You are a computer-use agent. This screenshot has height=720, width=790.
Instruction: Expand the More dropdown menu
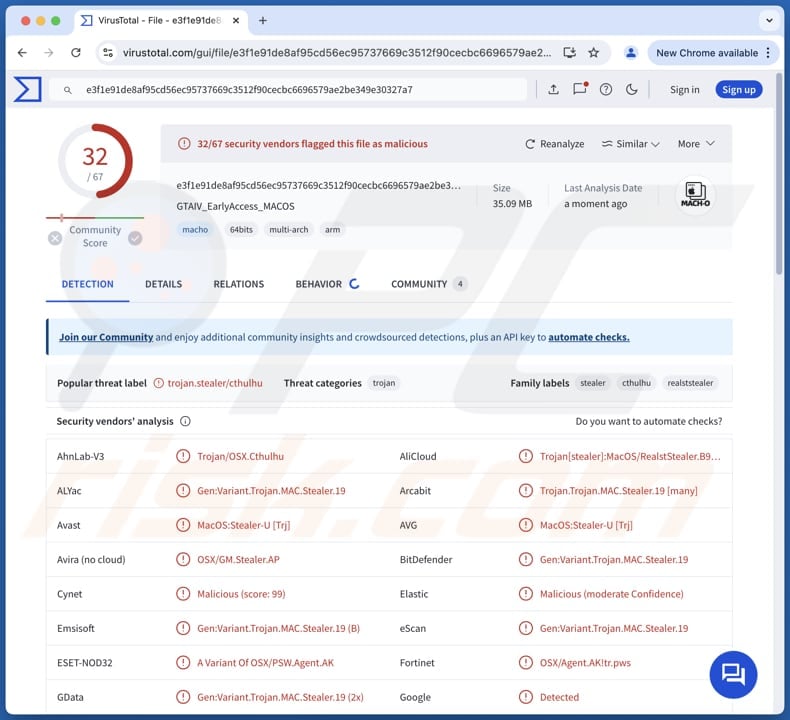696,144
